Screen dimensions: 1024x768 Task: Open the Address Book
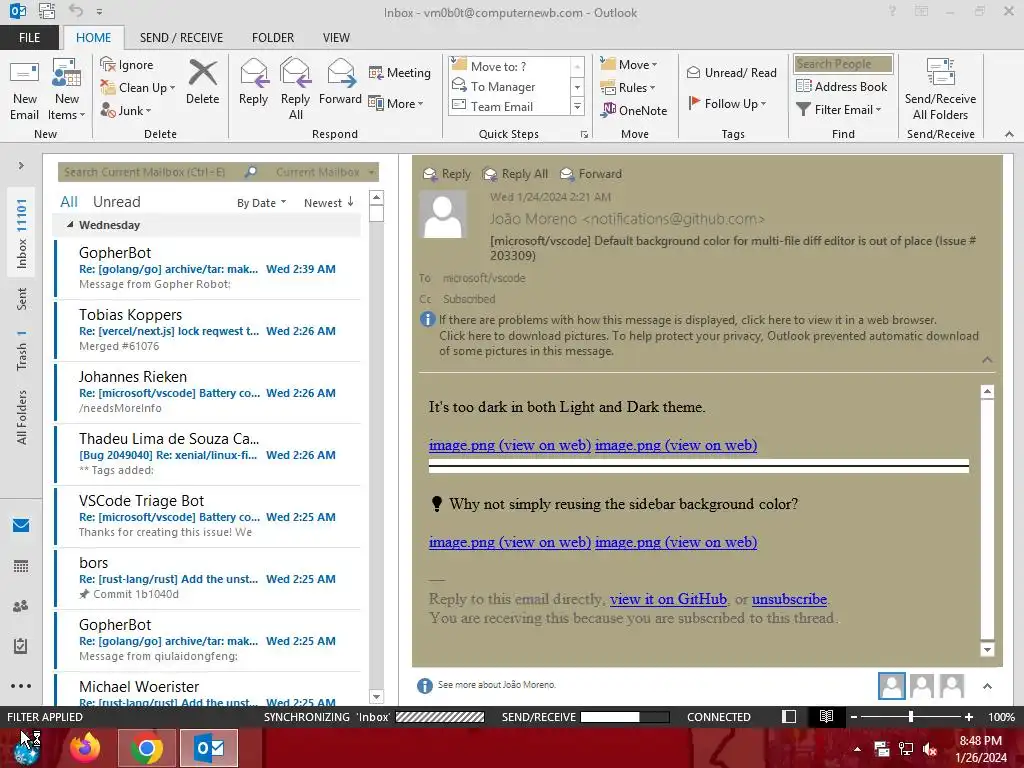pyautogui.click(x=841, y=86)
